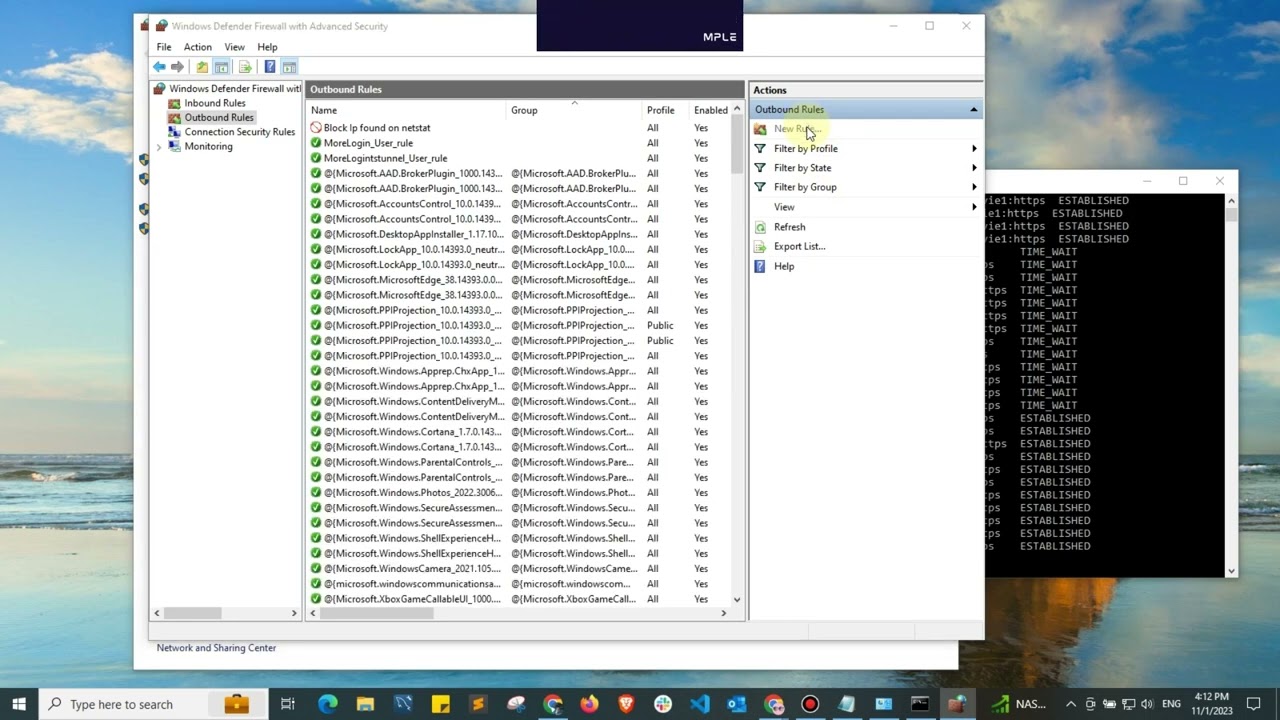Click the Up One Level folder icon
The image size is (1280, 720).
(202, 67)
